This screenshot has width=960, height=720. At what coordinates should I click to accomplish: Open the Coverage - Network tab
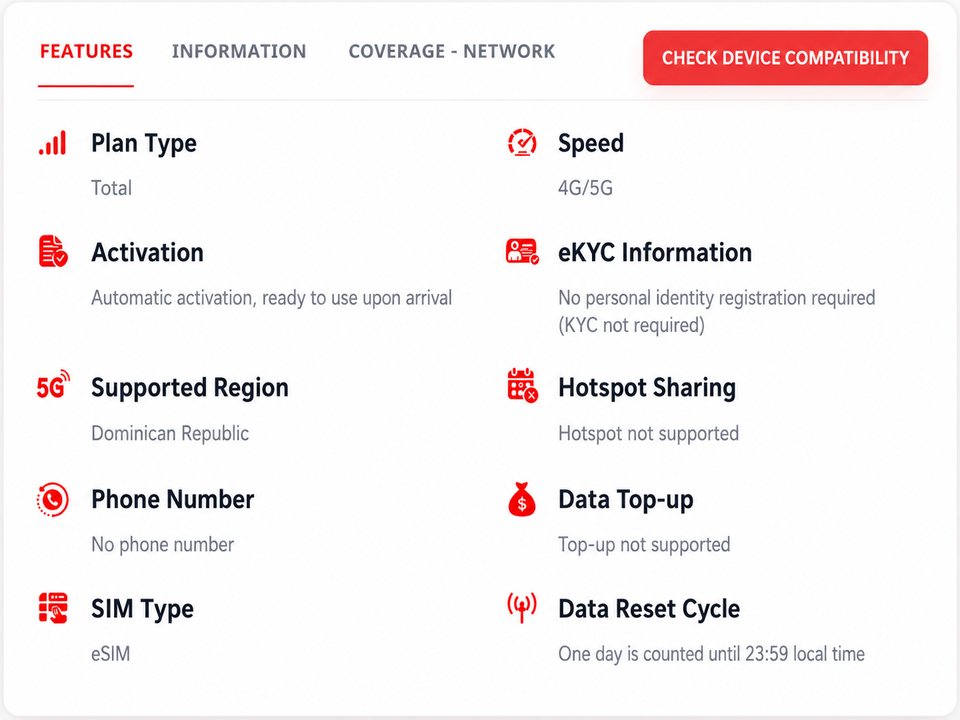(x=452, y=51)
